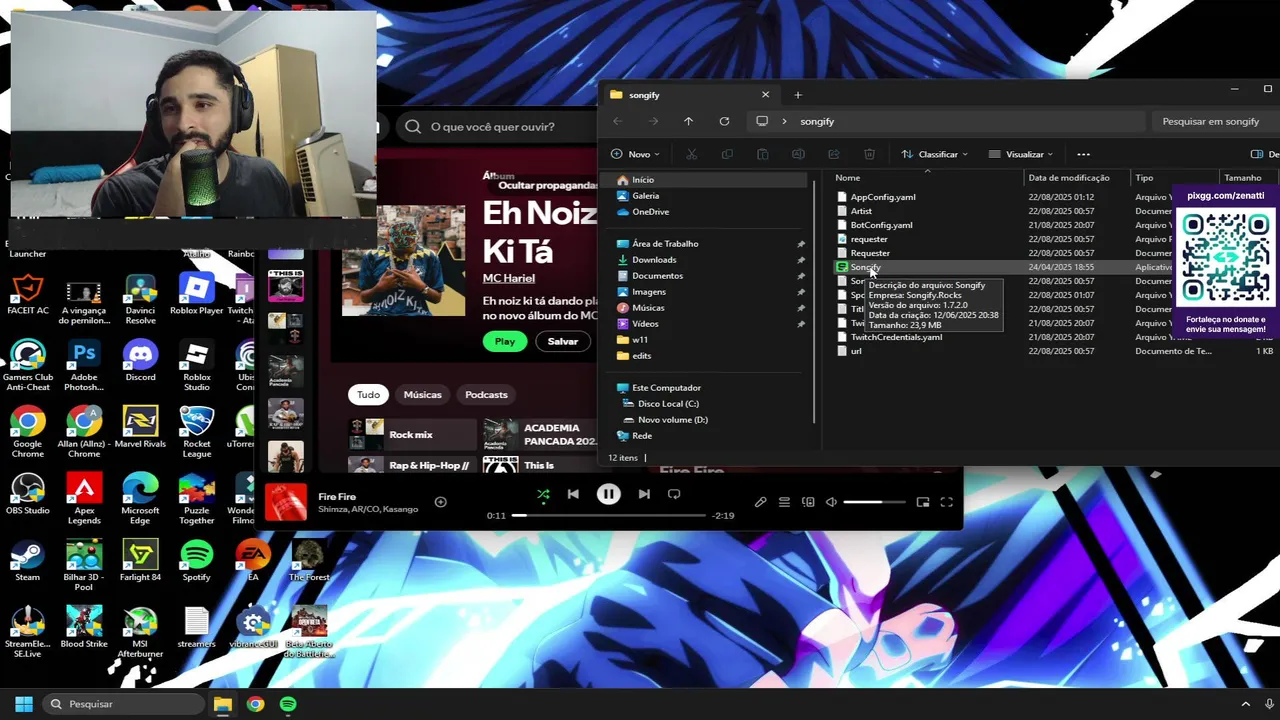The image size is (1280, 720).
Task: Open the Rock mix card
Action: (x=412, y=435)
